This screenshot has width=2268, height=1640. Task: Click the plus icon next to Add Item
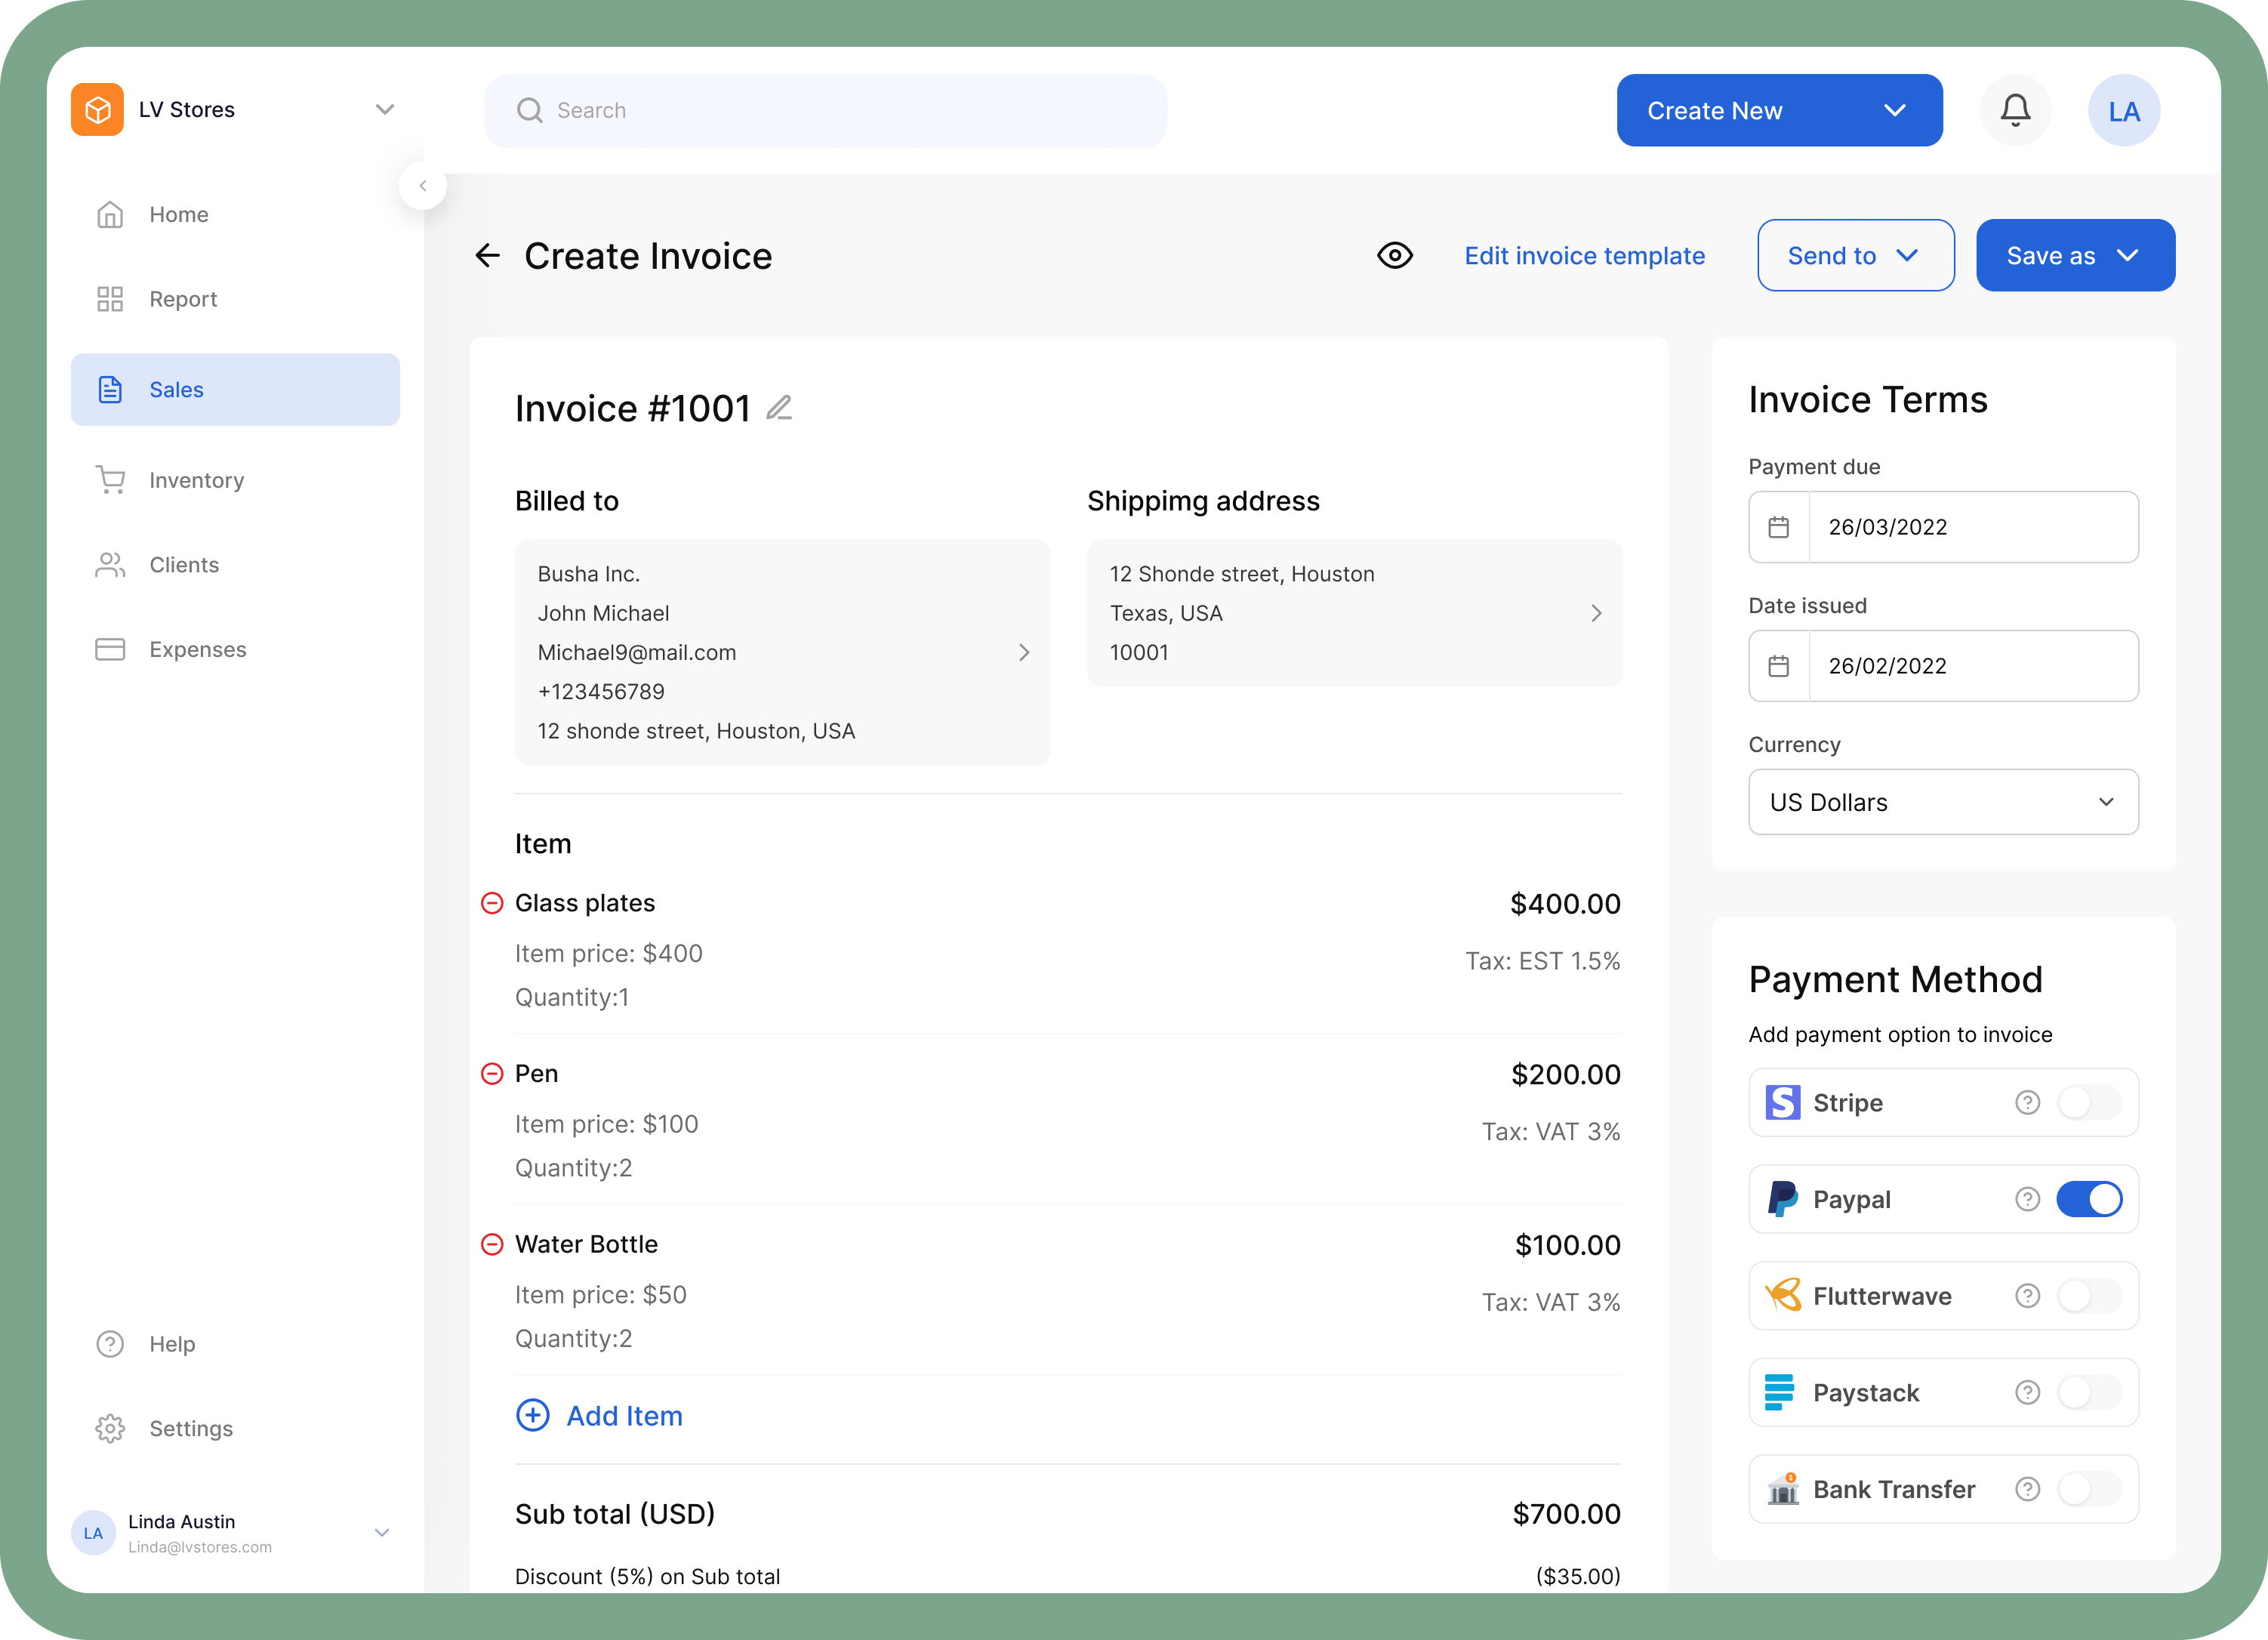click(x=533, y=1415)
